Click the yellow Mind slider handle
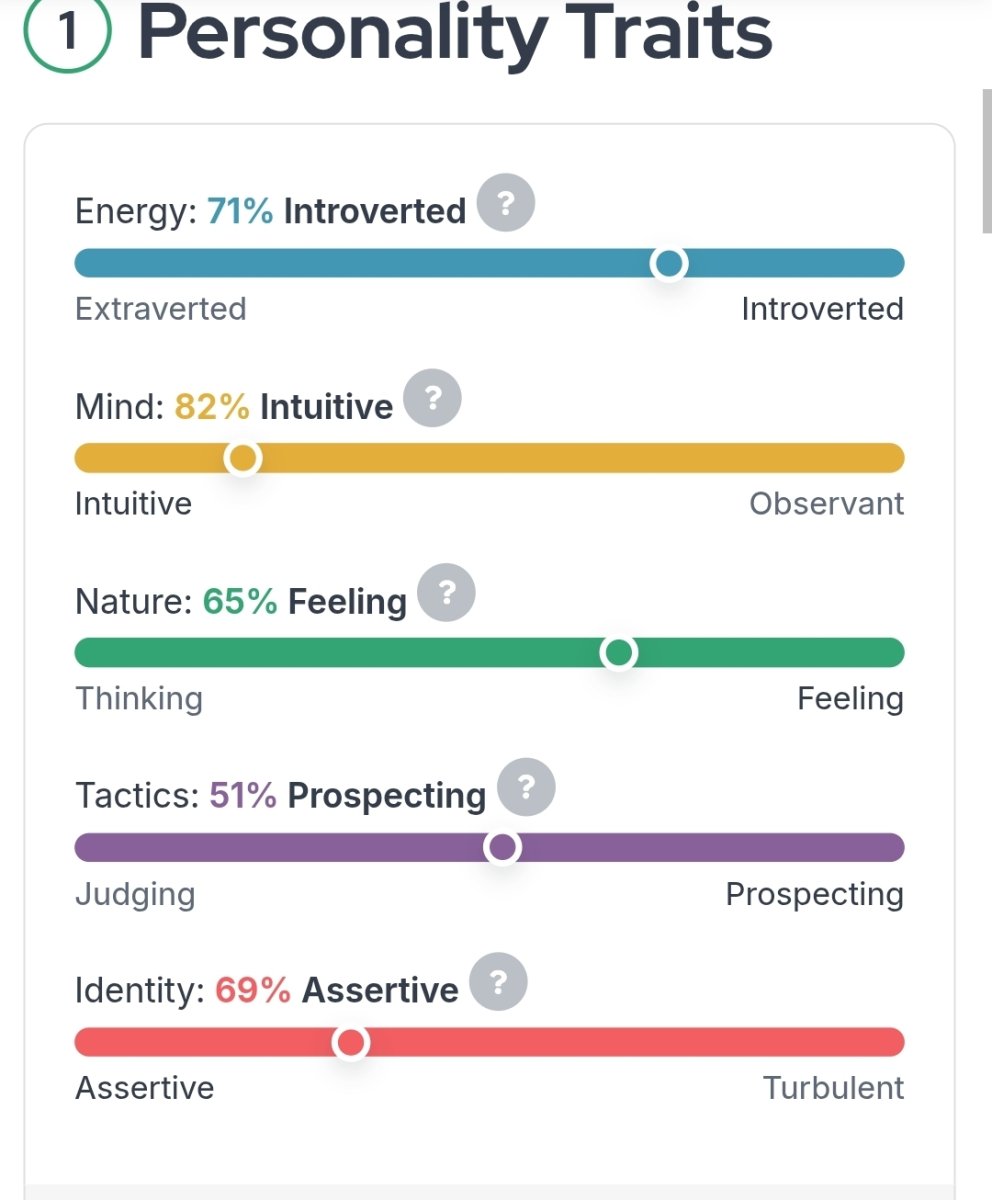 [x=243, y=458]
